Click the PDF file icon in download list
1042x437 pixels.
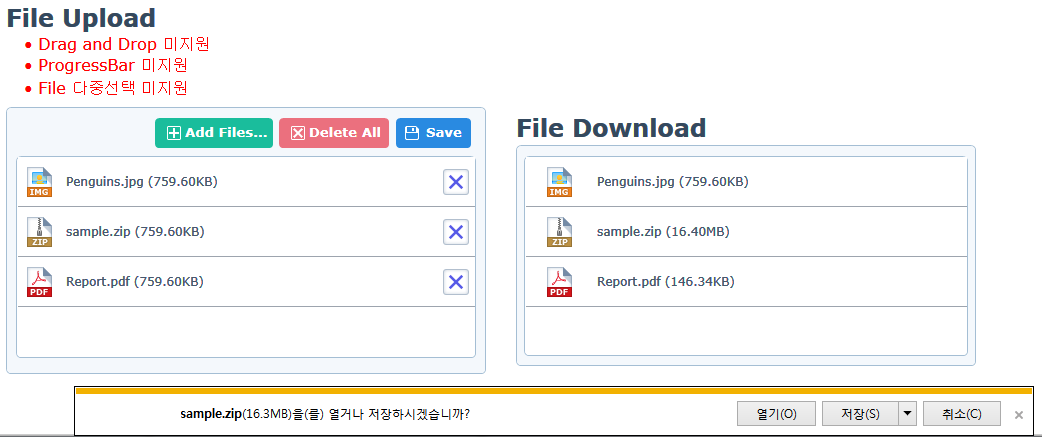point(559,282)
